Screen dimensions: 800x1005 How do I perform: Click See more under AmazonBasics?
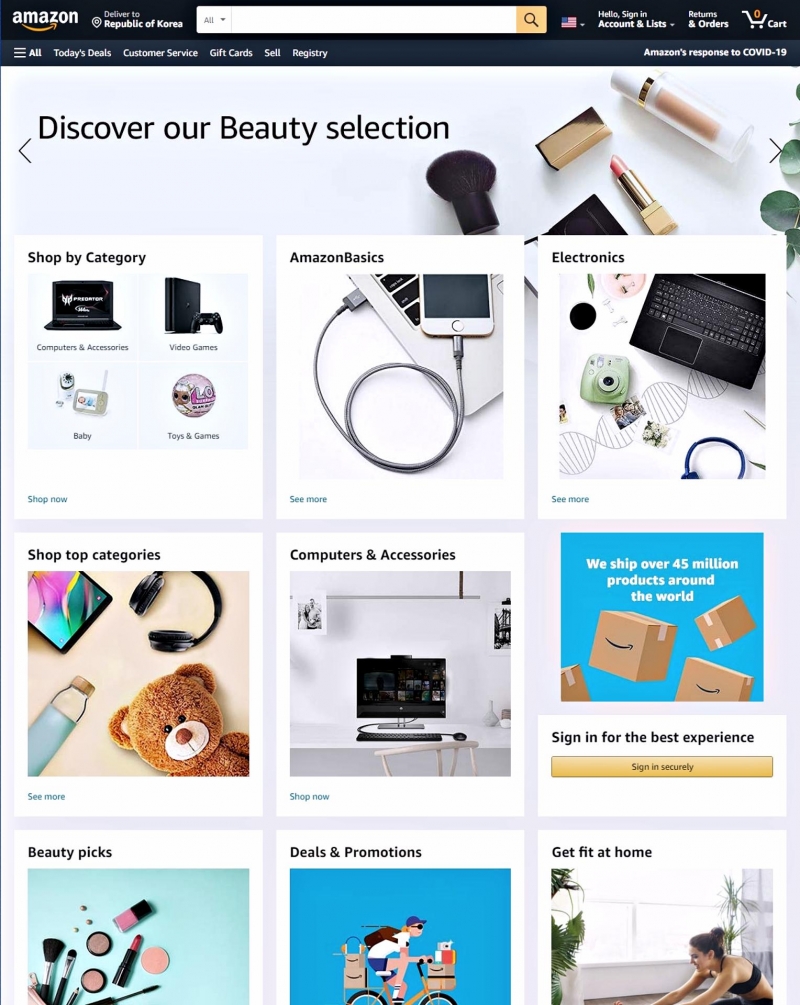point(308,499)
